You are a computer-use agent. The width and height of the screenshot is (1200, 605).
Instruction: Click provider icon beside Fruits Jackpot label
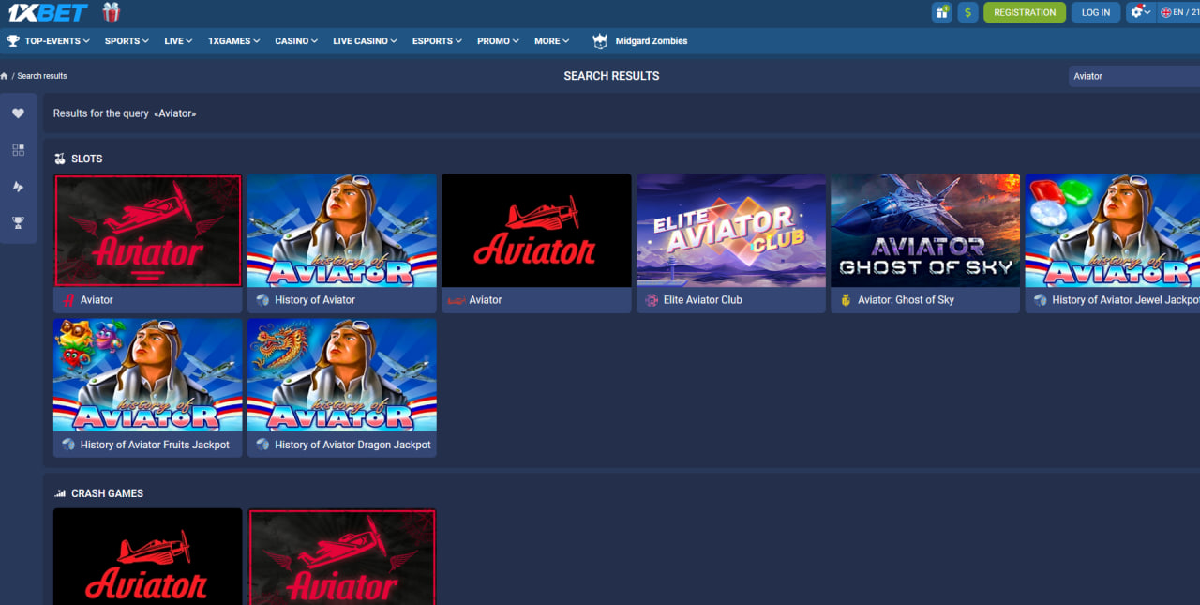tap(68, 445)
